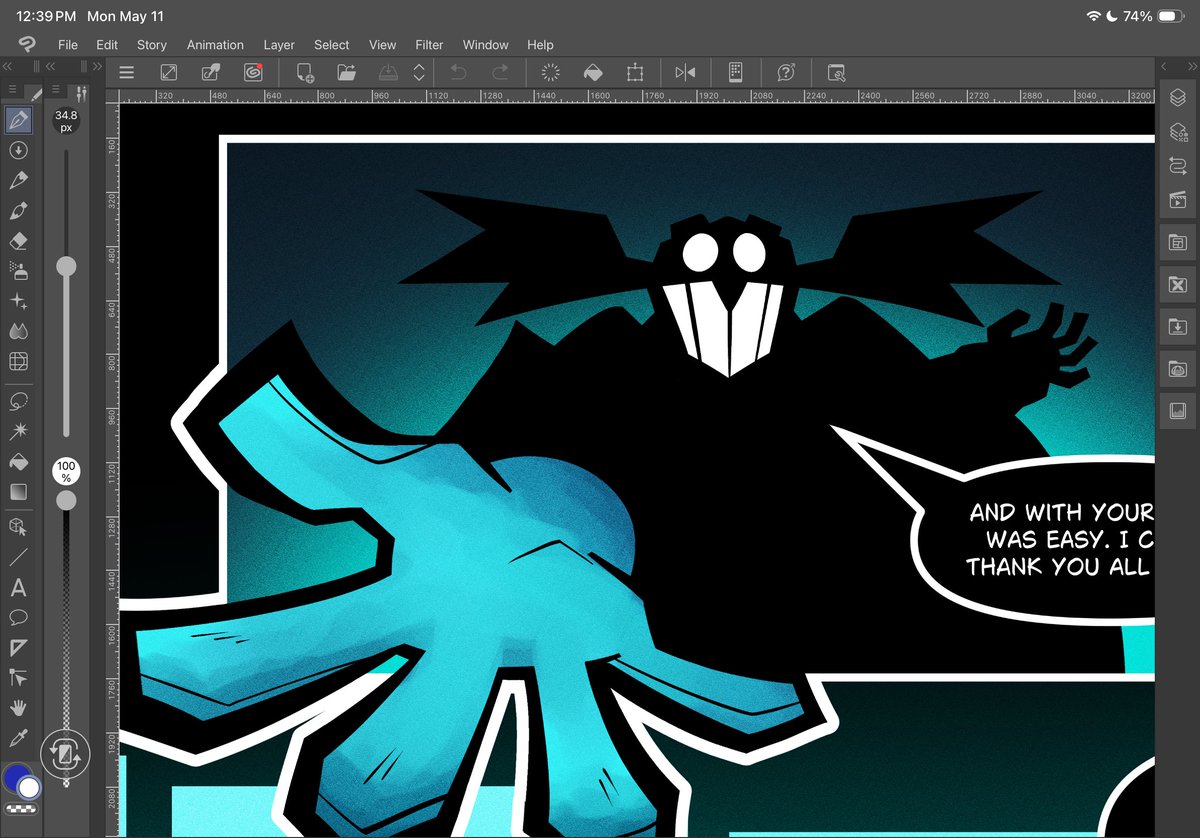This screenshot has height=838, width=1200.
Task: Open tool palette hamburger menu
Action: pyautogui.click(x=12, y=89)
